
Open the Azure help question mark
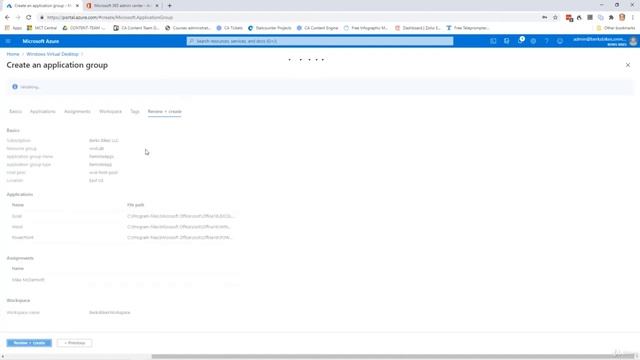(x=547, y=41)
